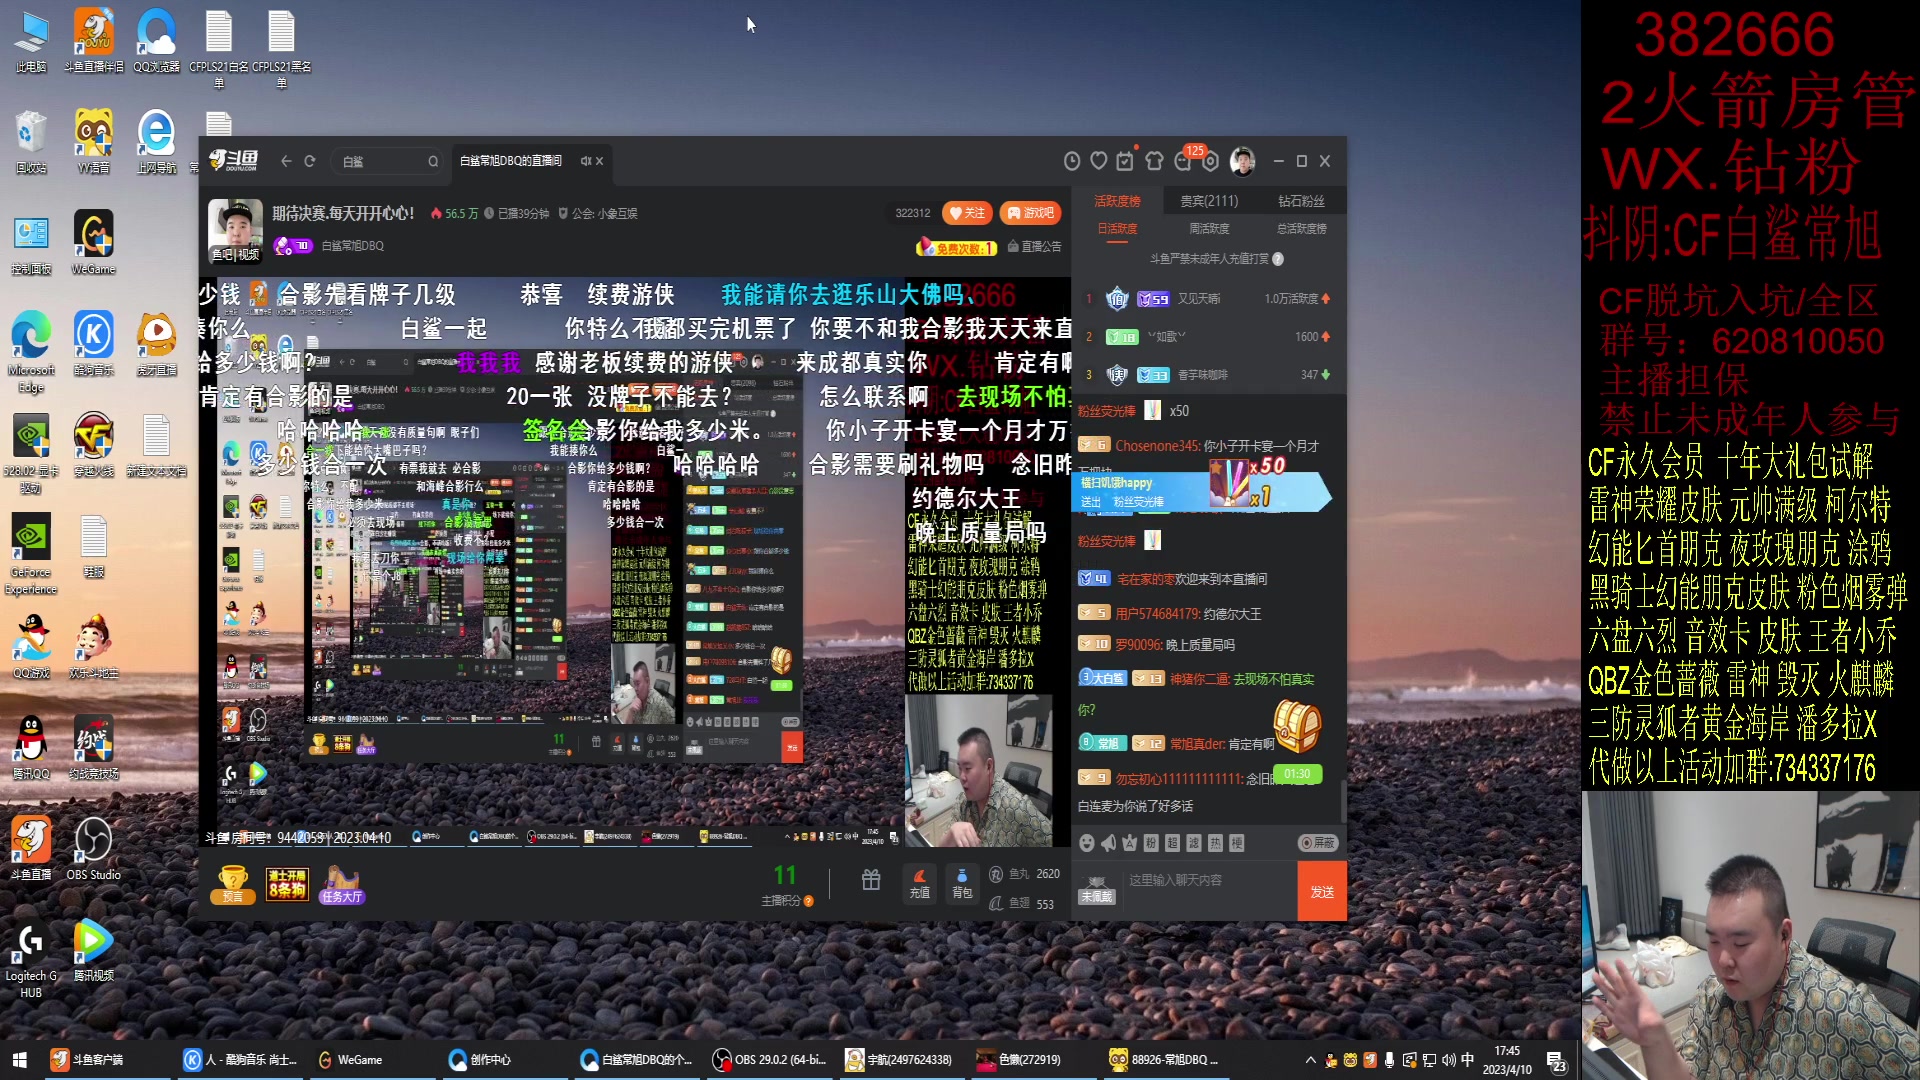This screenshot has height=1080, width=1920.
Task: Select the 总活跃度榜 sub-tab
Action: click(1301, 229)
